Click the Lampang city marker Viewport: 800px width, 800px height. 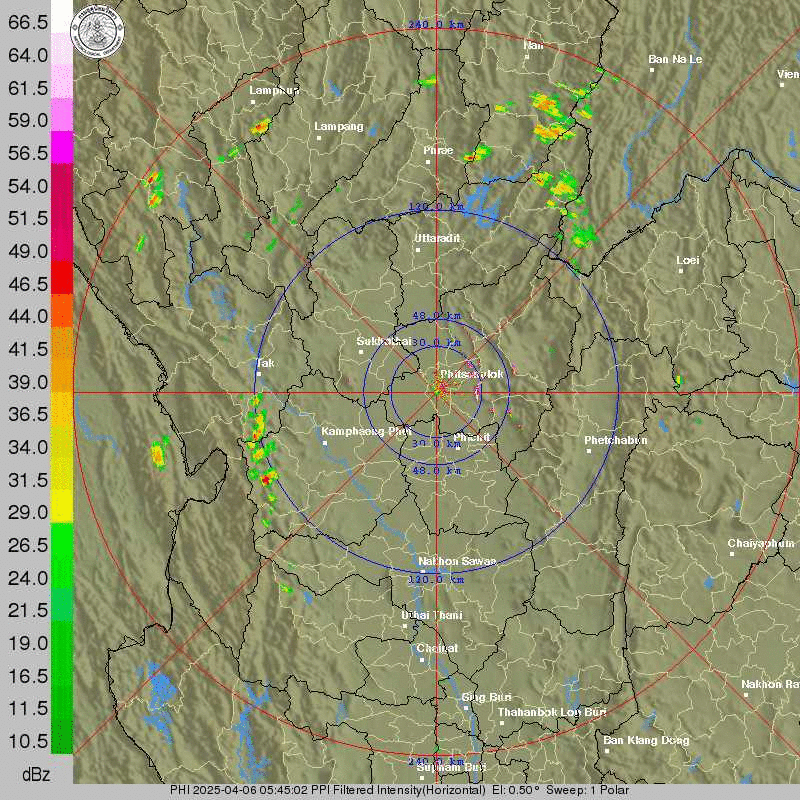320,137
